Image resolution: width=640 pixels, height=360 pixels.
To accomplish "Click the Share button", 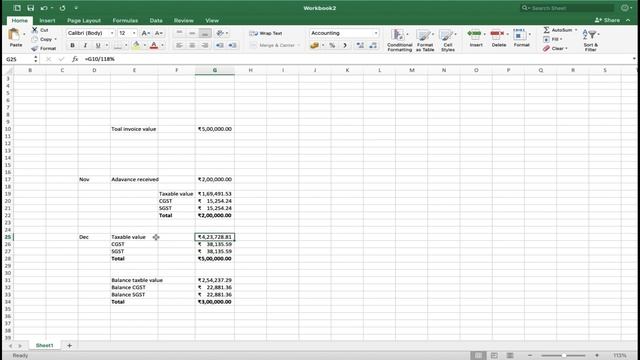I will tap(607, 20).
